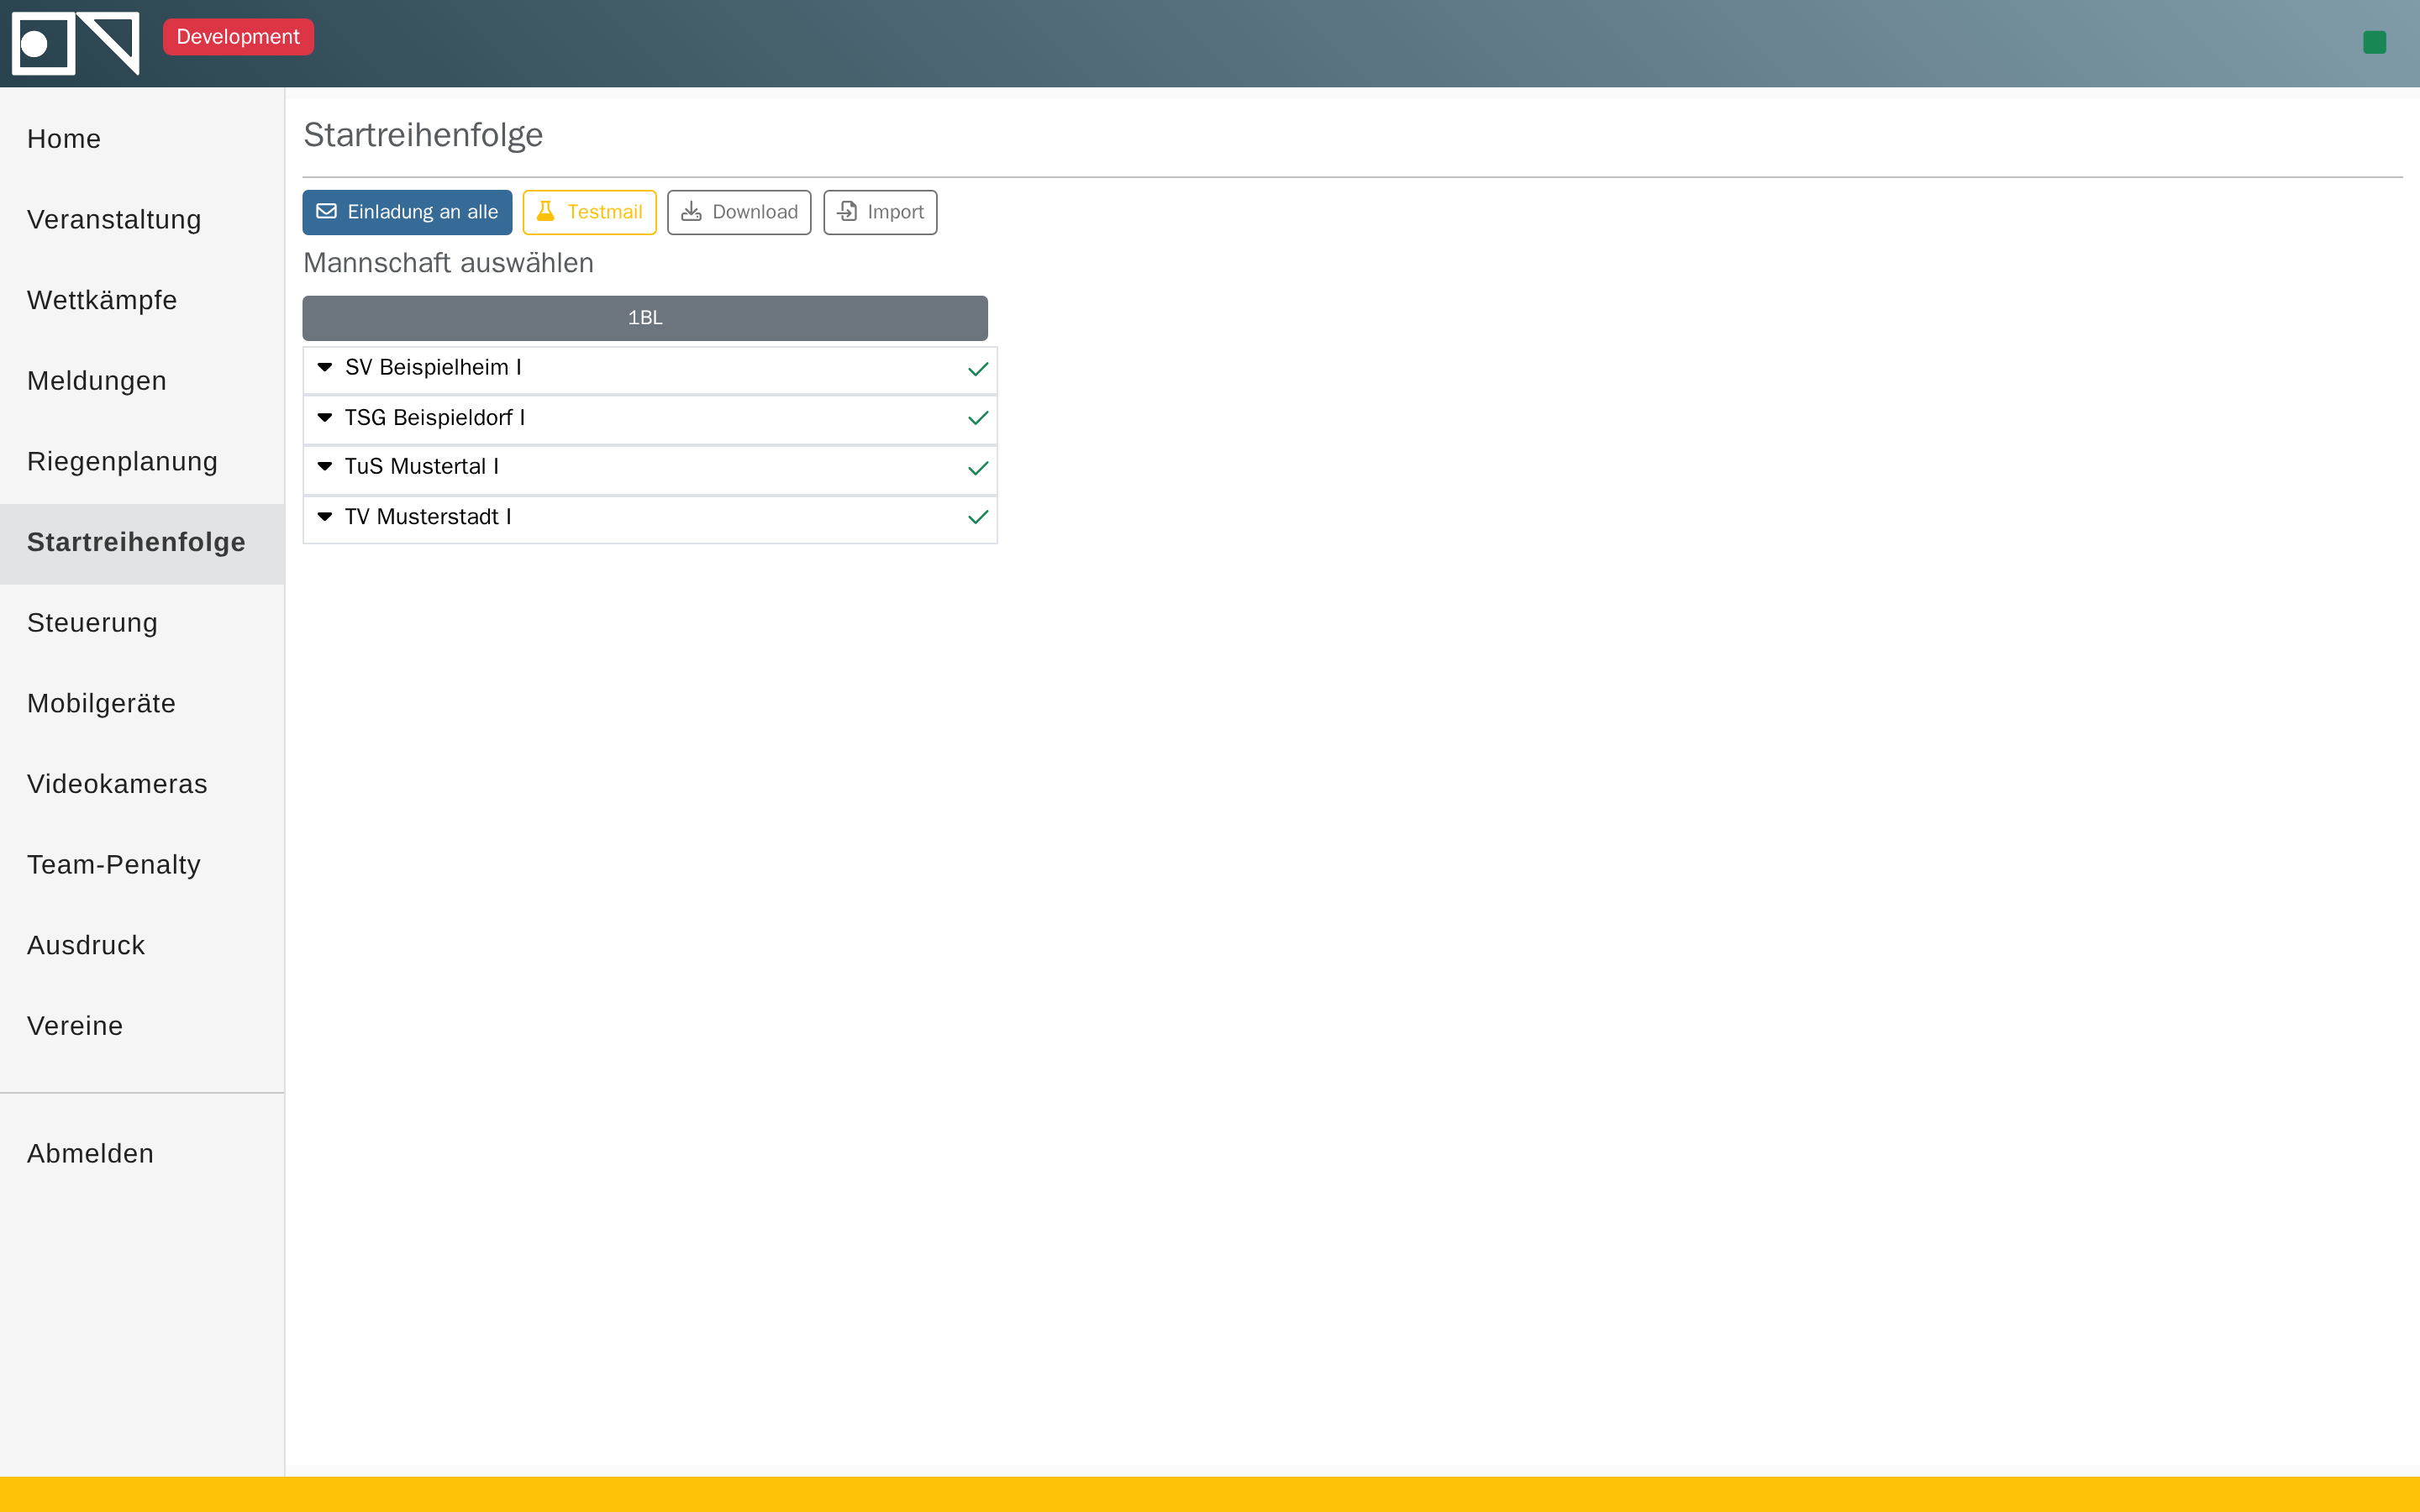The width and height of the screenshot is (2420, 1512).
Task: Click the green status indicator square
Action: pos(2374,42)
